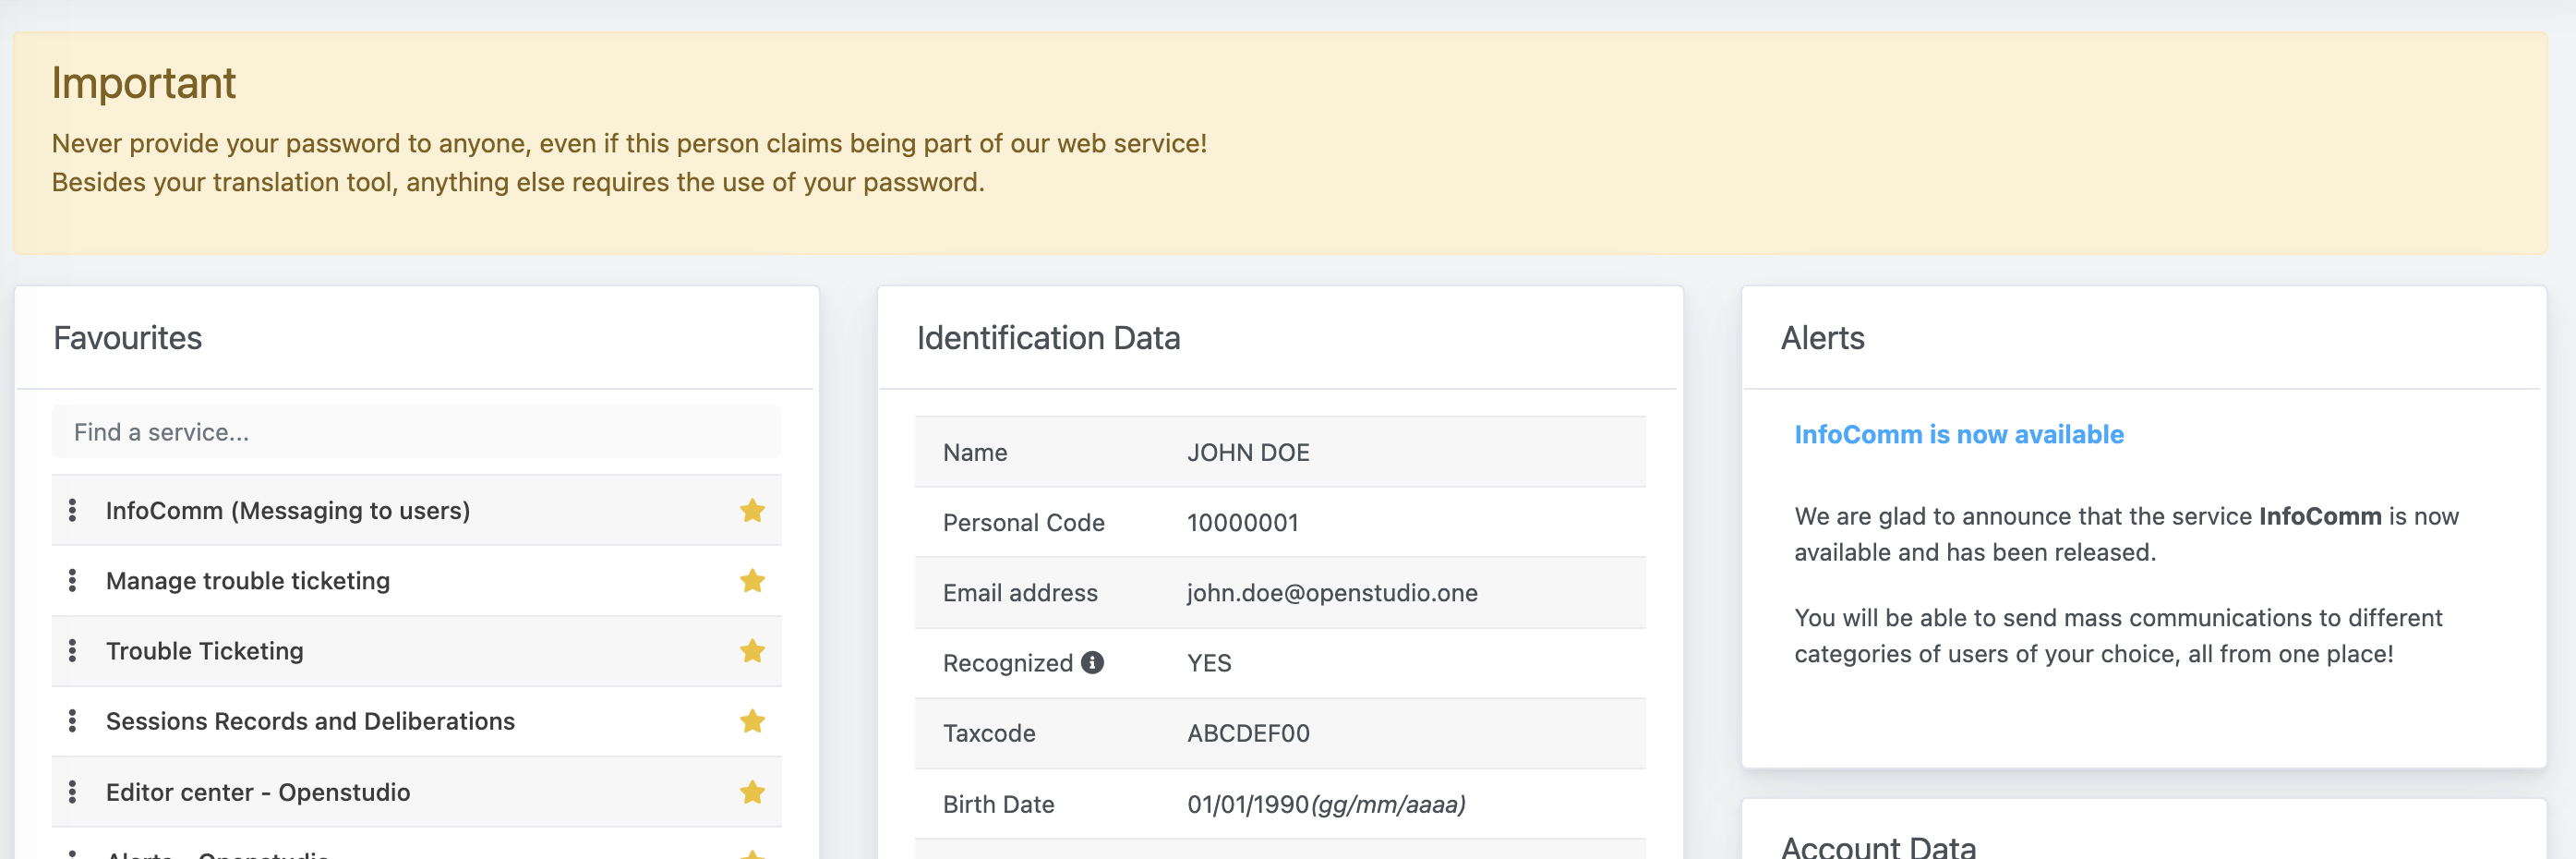Viewport: 2576px width, 859px height.
Task: Open Editor center - Openstudio service
Action: coord(258,792)
